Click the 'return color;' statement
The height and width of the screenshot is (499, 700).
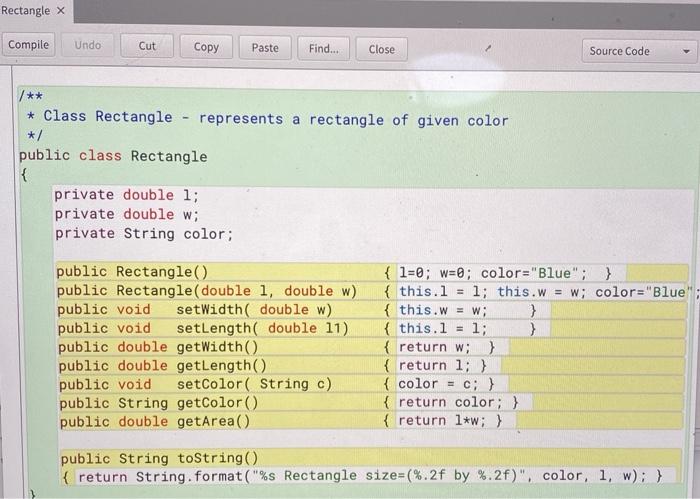click(450, 402)
